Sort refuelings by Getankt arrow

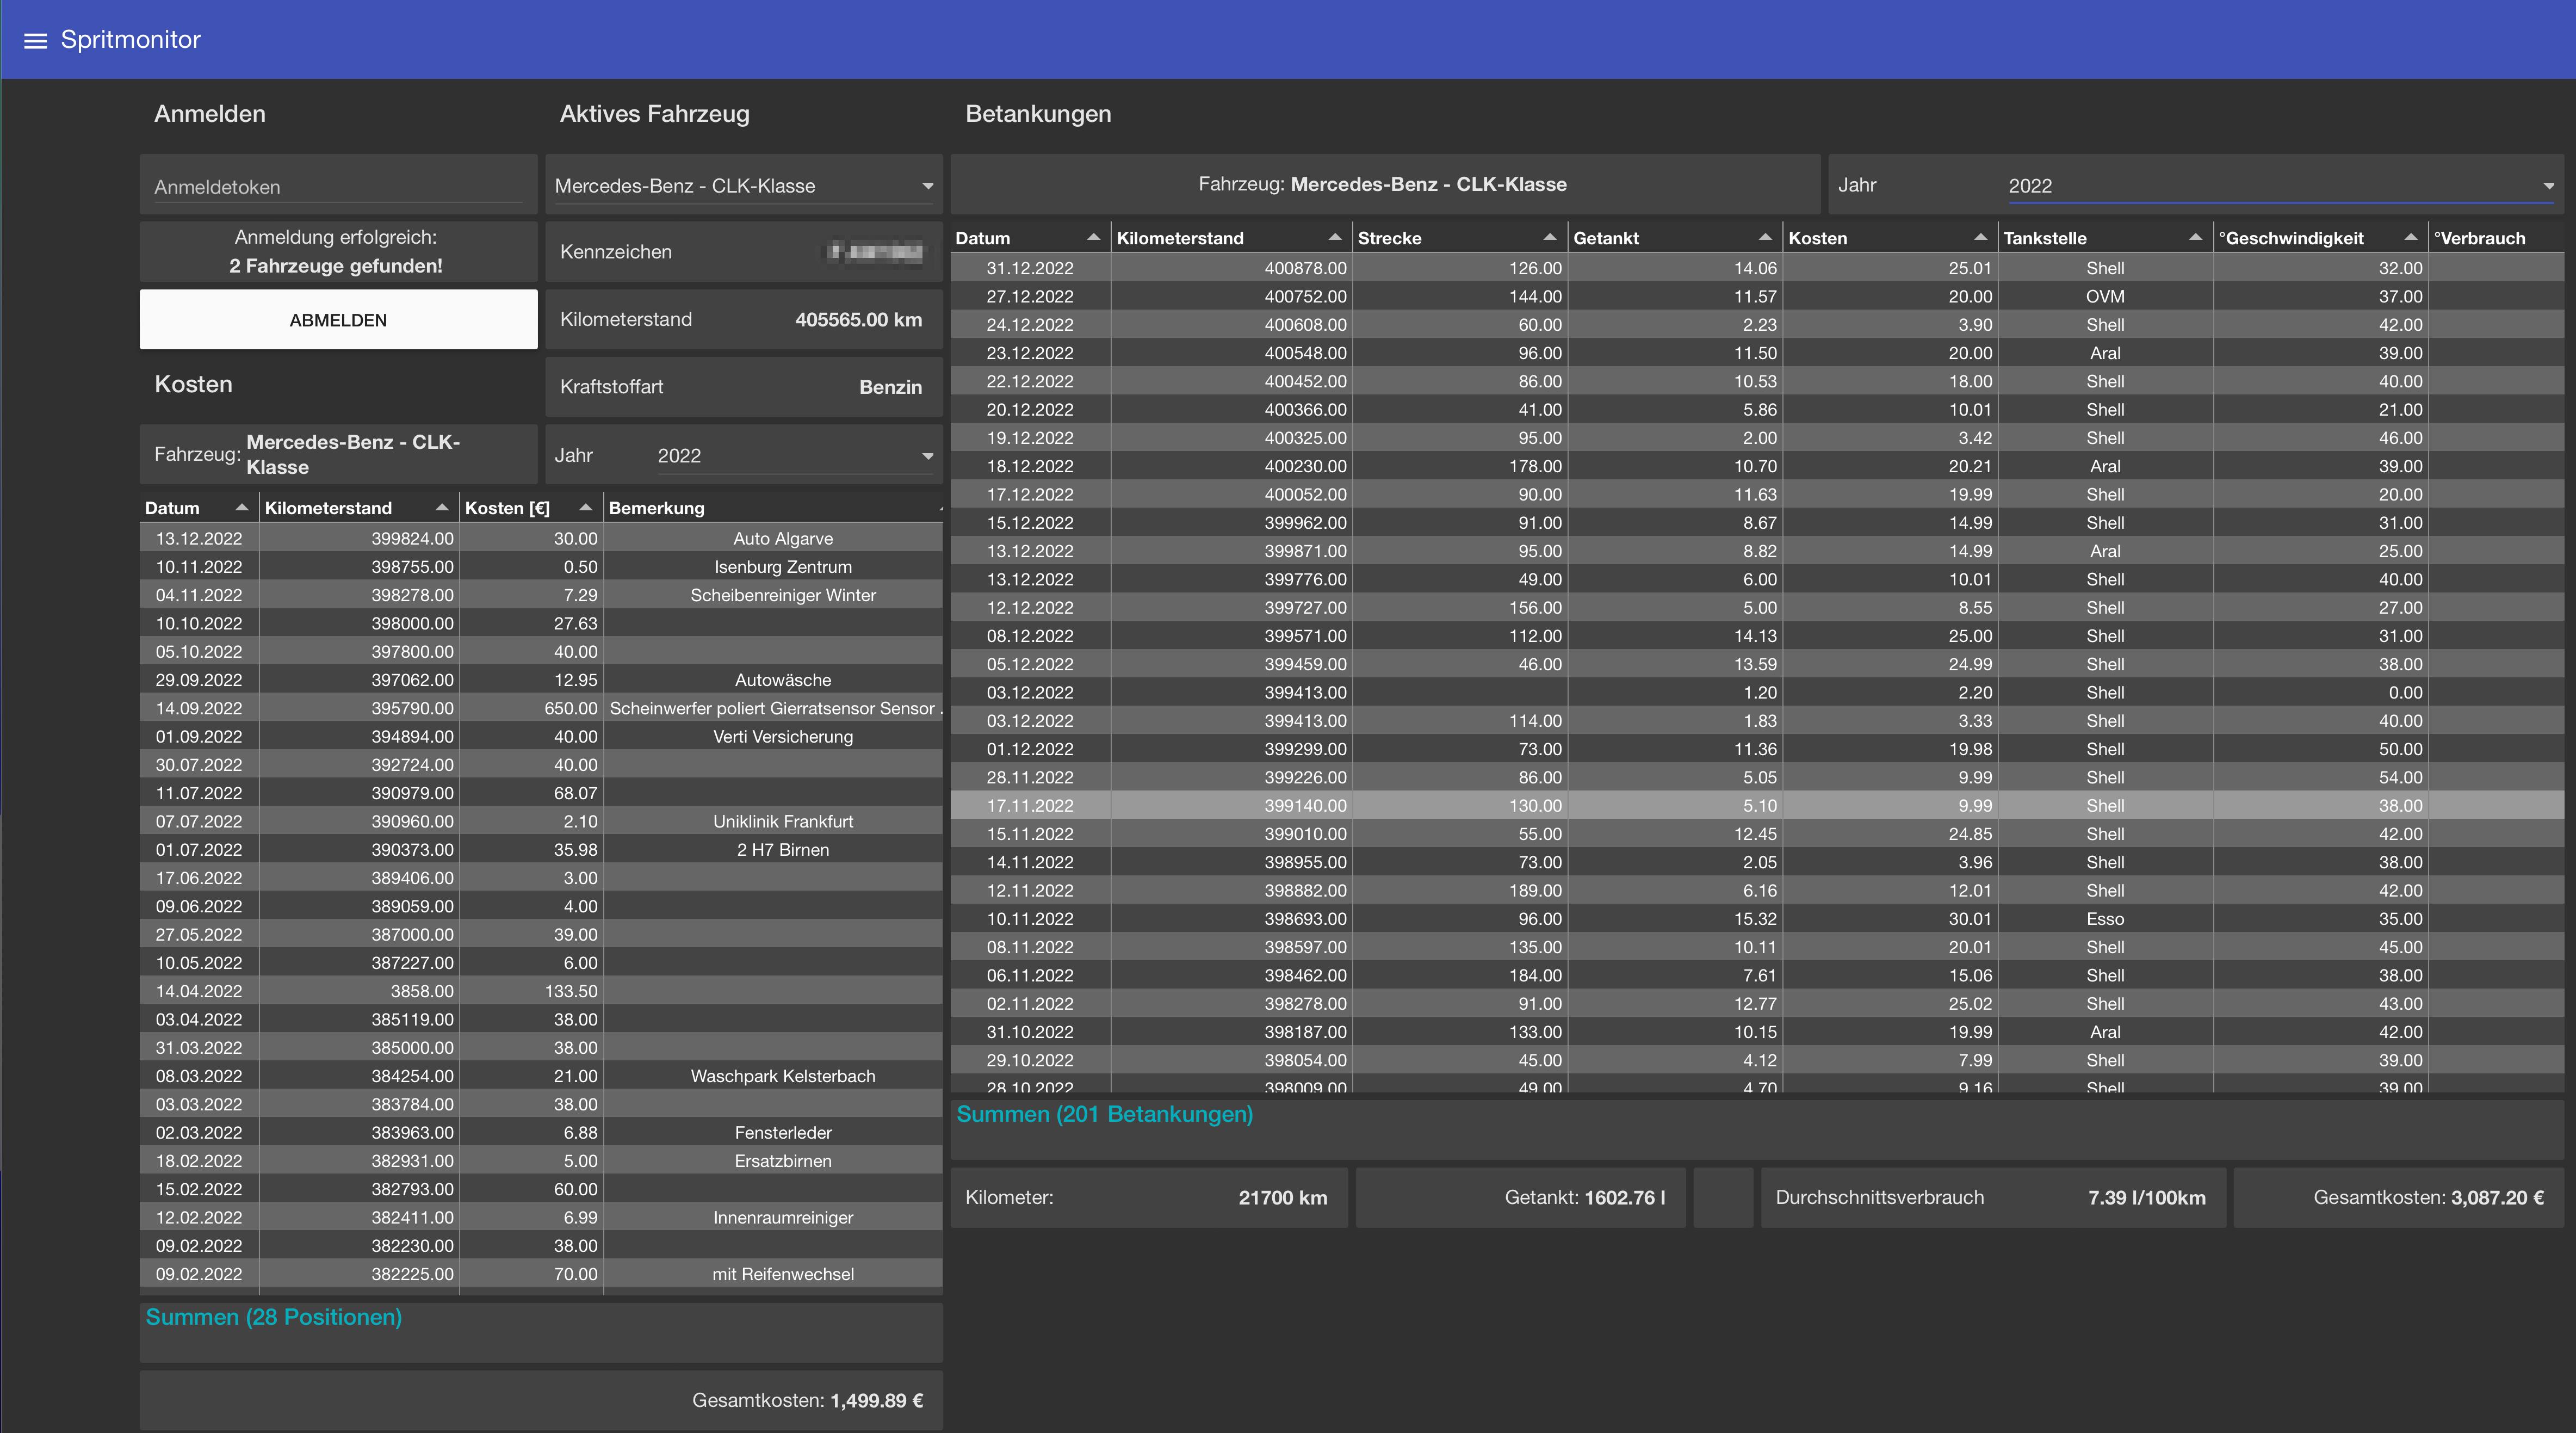(1765, 237)
